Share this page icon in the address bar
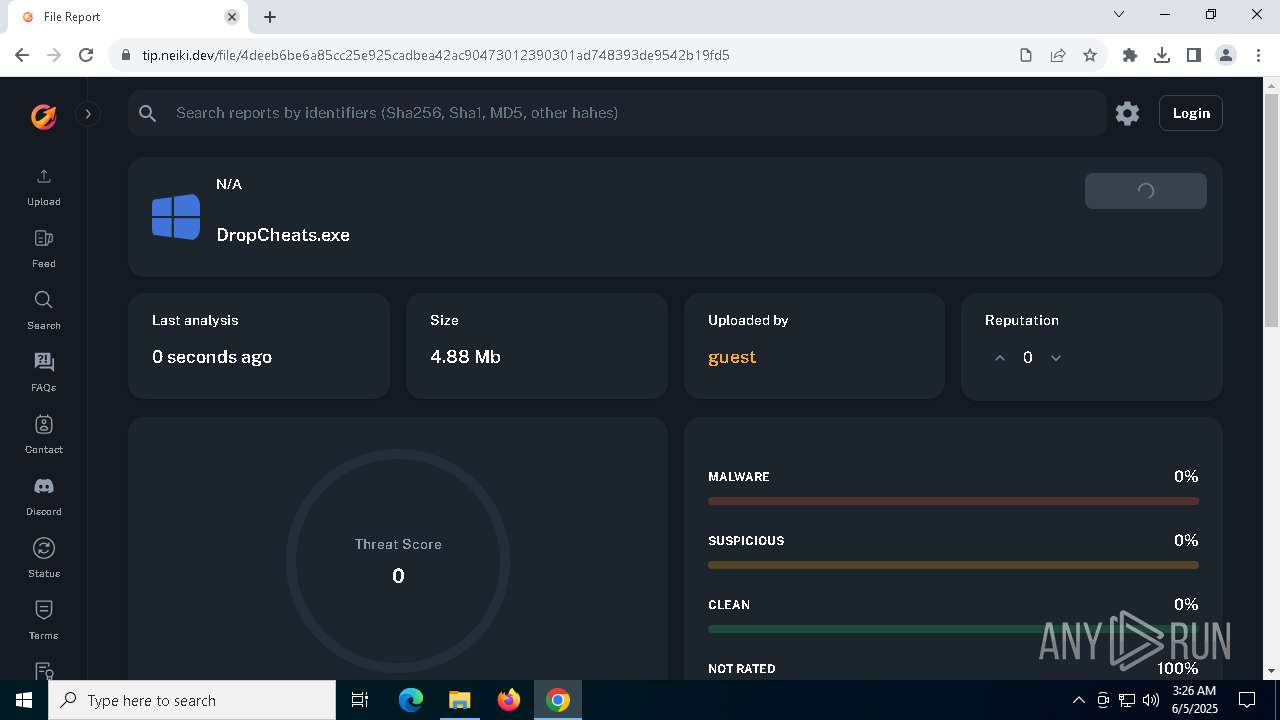Image resolution: width=1280 pixels, height=720 pixels. (1058, 55)
